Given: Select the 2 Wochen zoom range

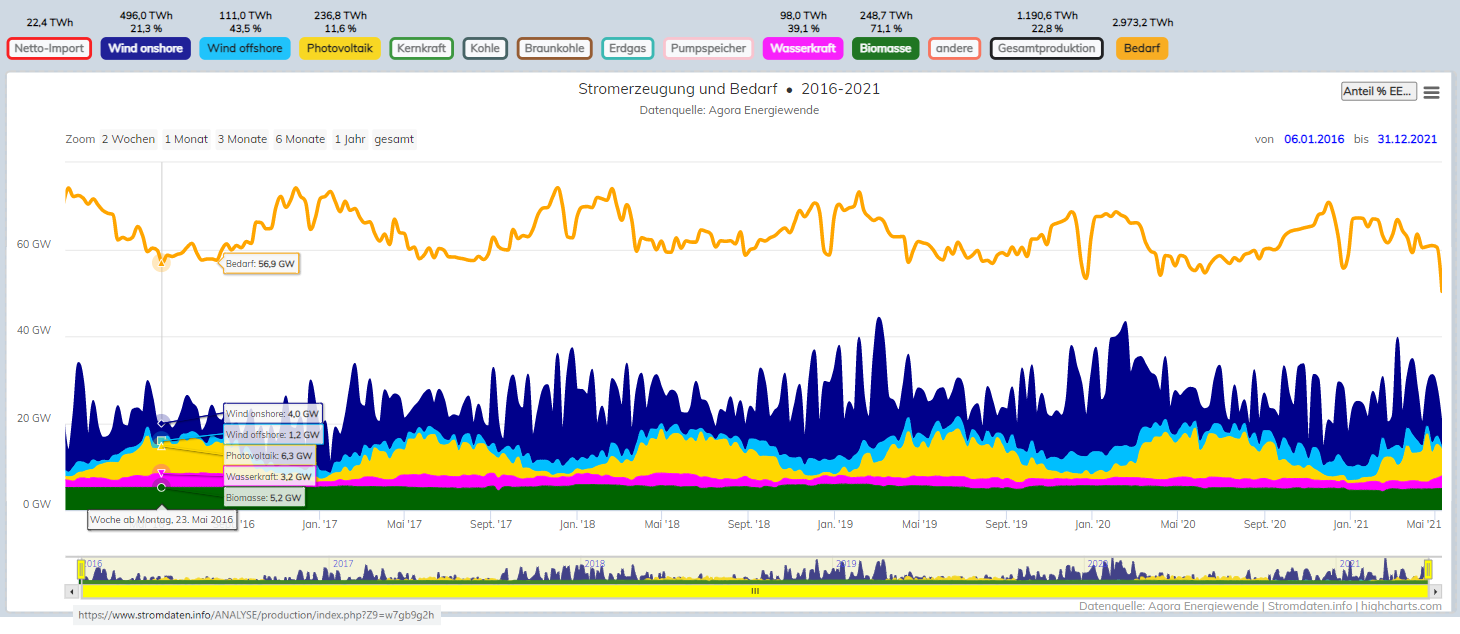Looking at the screenshot, I should click(x=128, y=139).
